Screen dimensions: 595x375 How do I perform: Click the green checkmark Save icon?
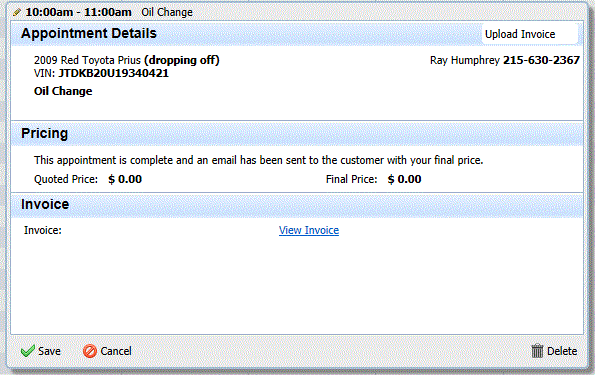coord(27,351)
